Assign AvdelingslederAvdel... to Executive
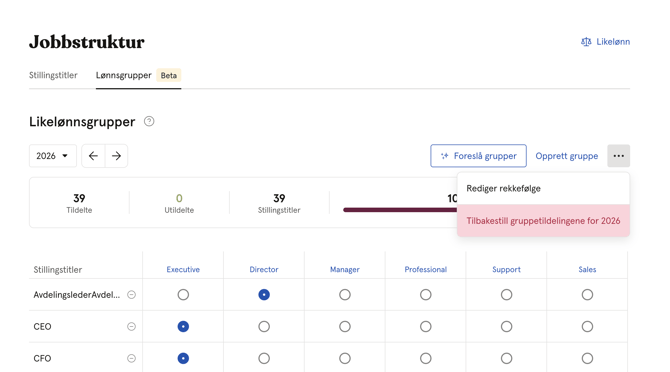670x372 pixels. pos(183,295)
